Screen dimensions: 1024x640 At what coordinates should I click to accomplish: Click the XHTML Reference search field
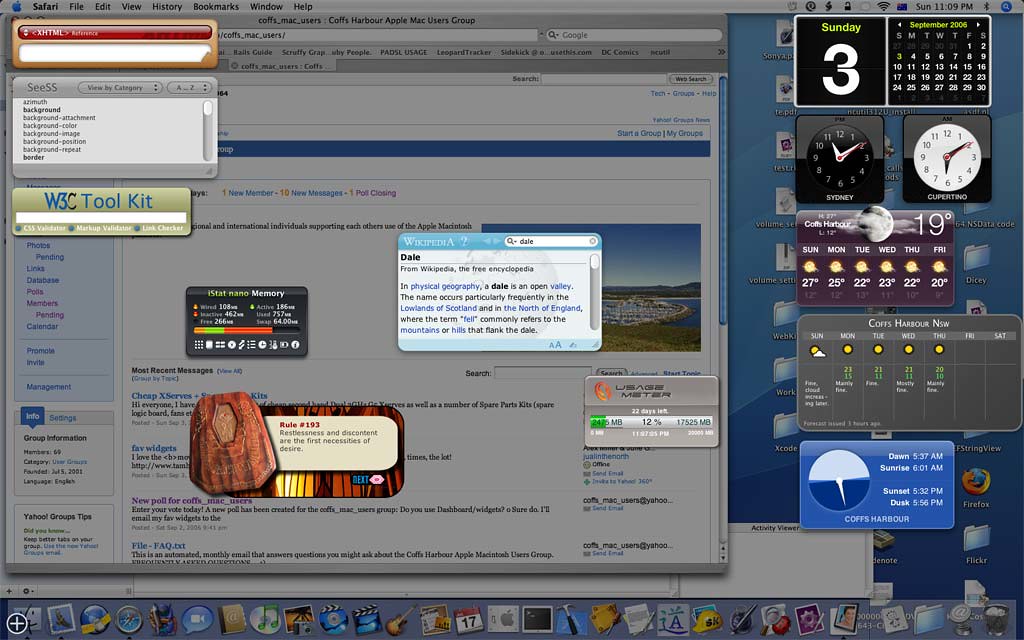(x=115, y=53)
